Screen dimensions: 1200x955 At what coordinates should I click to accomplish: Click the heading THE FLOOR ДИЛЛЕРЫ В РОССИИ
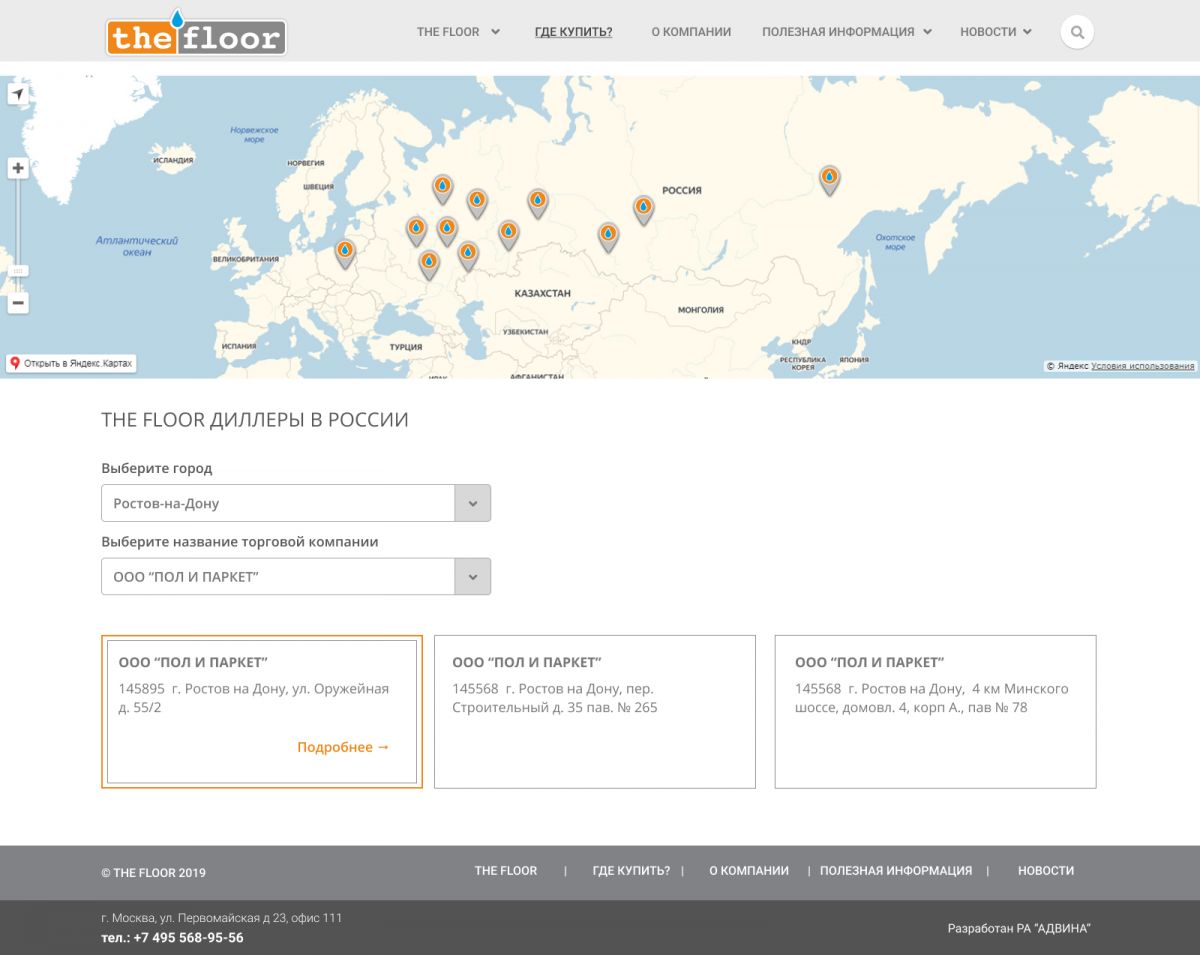coord(255,420)
